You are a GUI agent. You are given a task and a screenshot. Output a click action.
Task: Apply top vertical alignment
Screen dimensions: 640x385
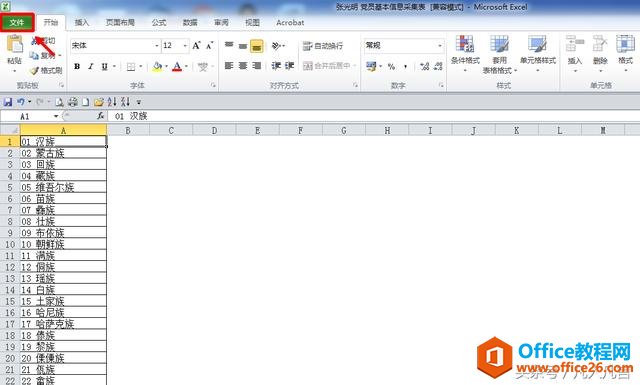[229, 46]
